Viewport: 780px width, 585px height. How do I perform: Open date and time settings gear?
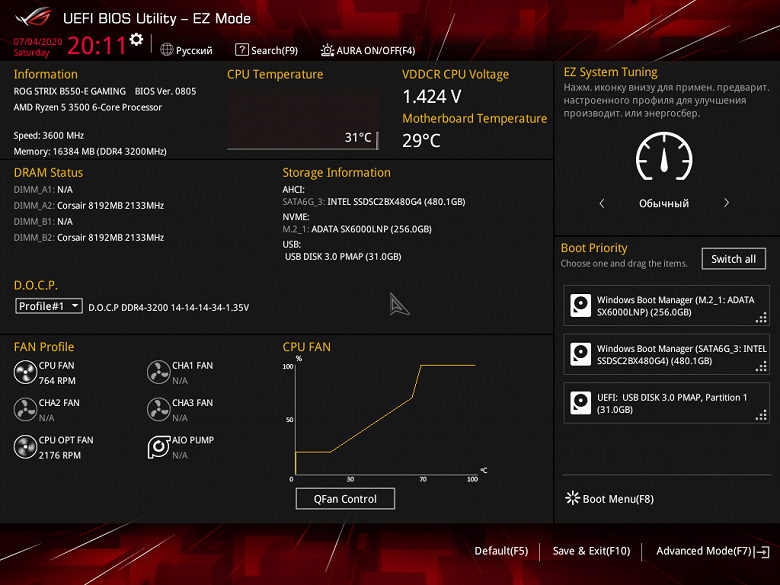pos(136,39)
